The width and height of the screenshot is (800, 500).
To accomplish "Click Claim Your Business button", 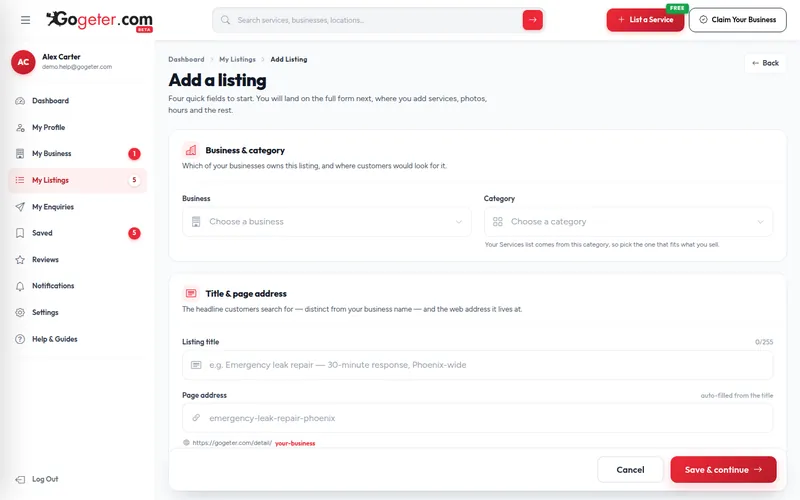I will tap(737, 20).
